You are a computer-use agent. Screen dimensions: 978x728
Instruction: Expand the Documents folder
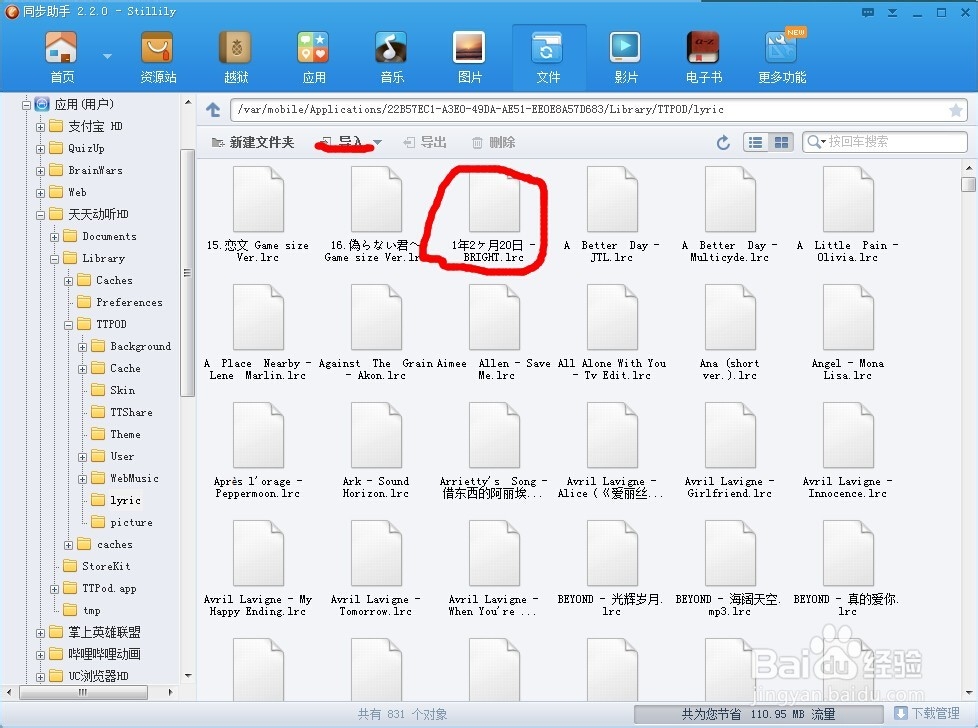[54, 237]
